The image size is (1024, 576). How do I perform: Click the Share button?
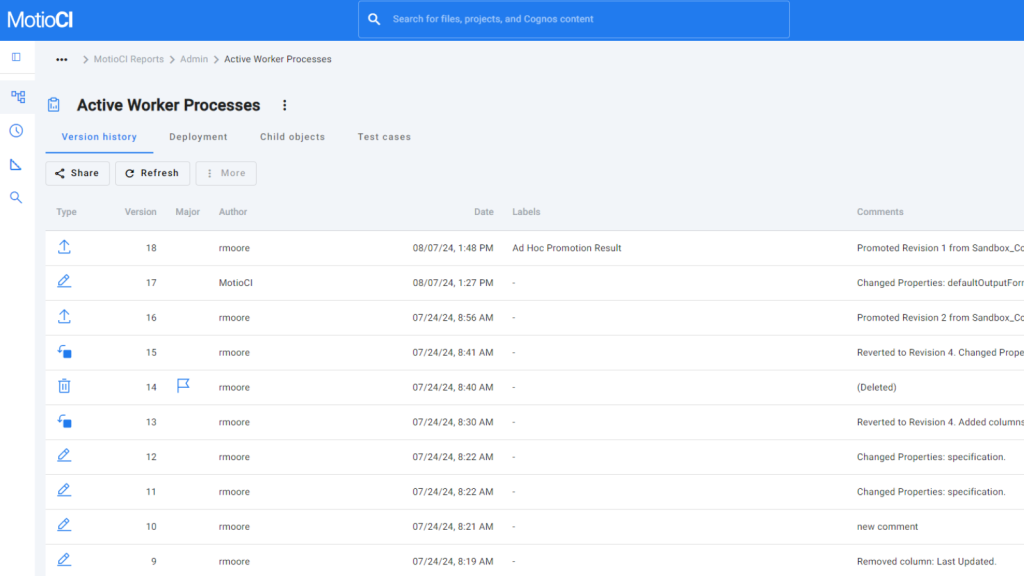point(78,173)
